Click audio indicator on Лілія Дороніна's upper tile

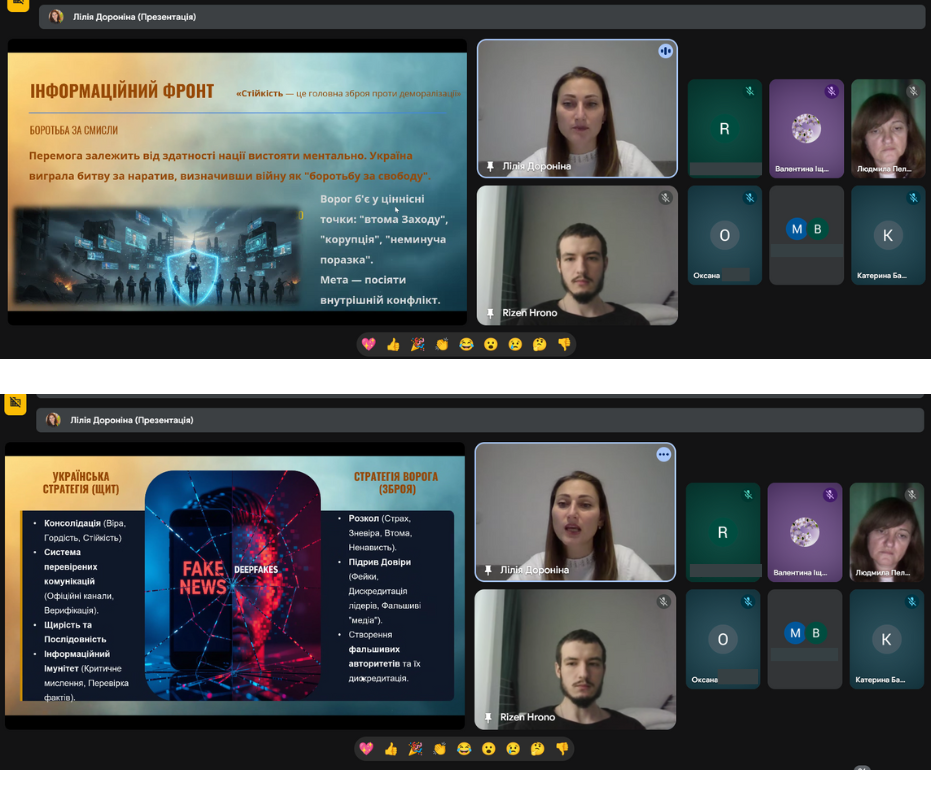[x=665, y=51]
